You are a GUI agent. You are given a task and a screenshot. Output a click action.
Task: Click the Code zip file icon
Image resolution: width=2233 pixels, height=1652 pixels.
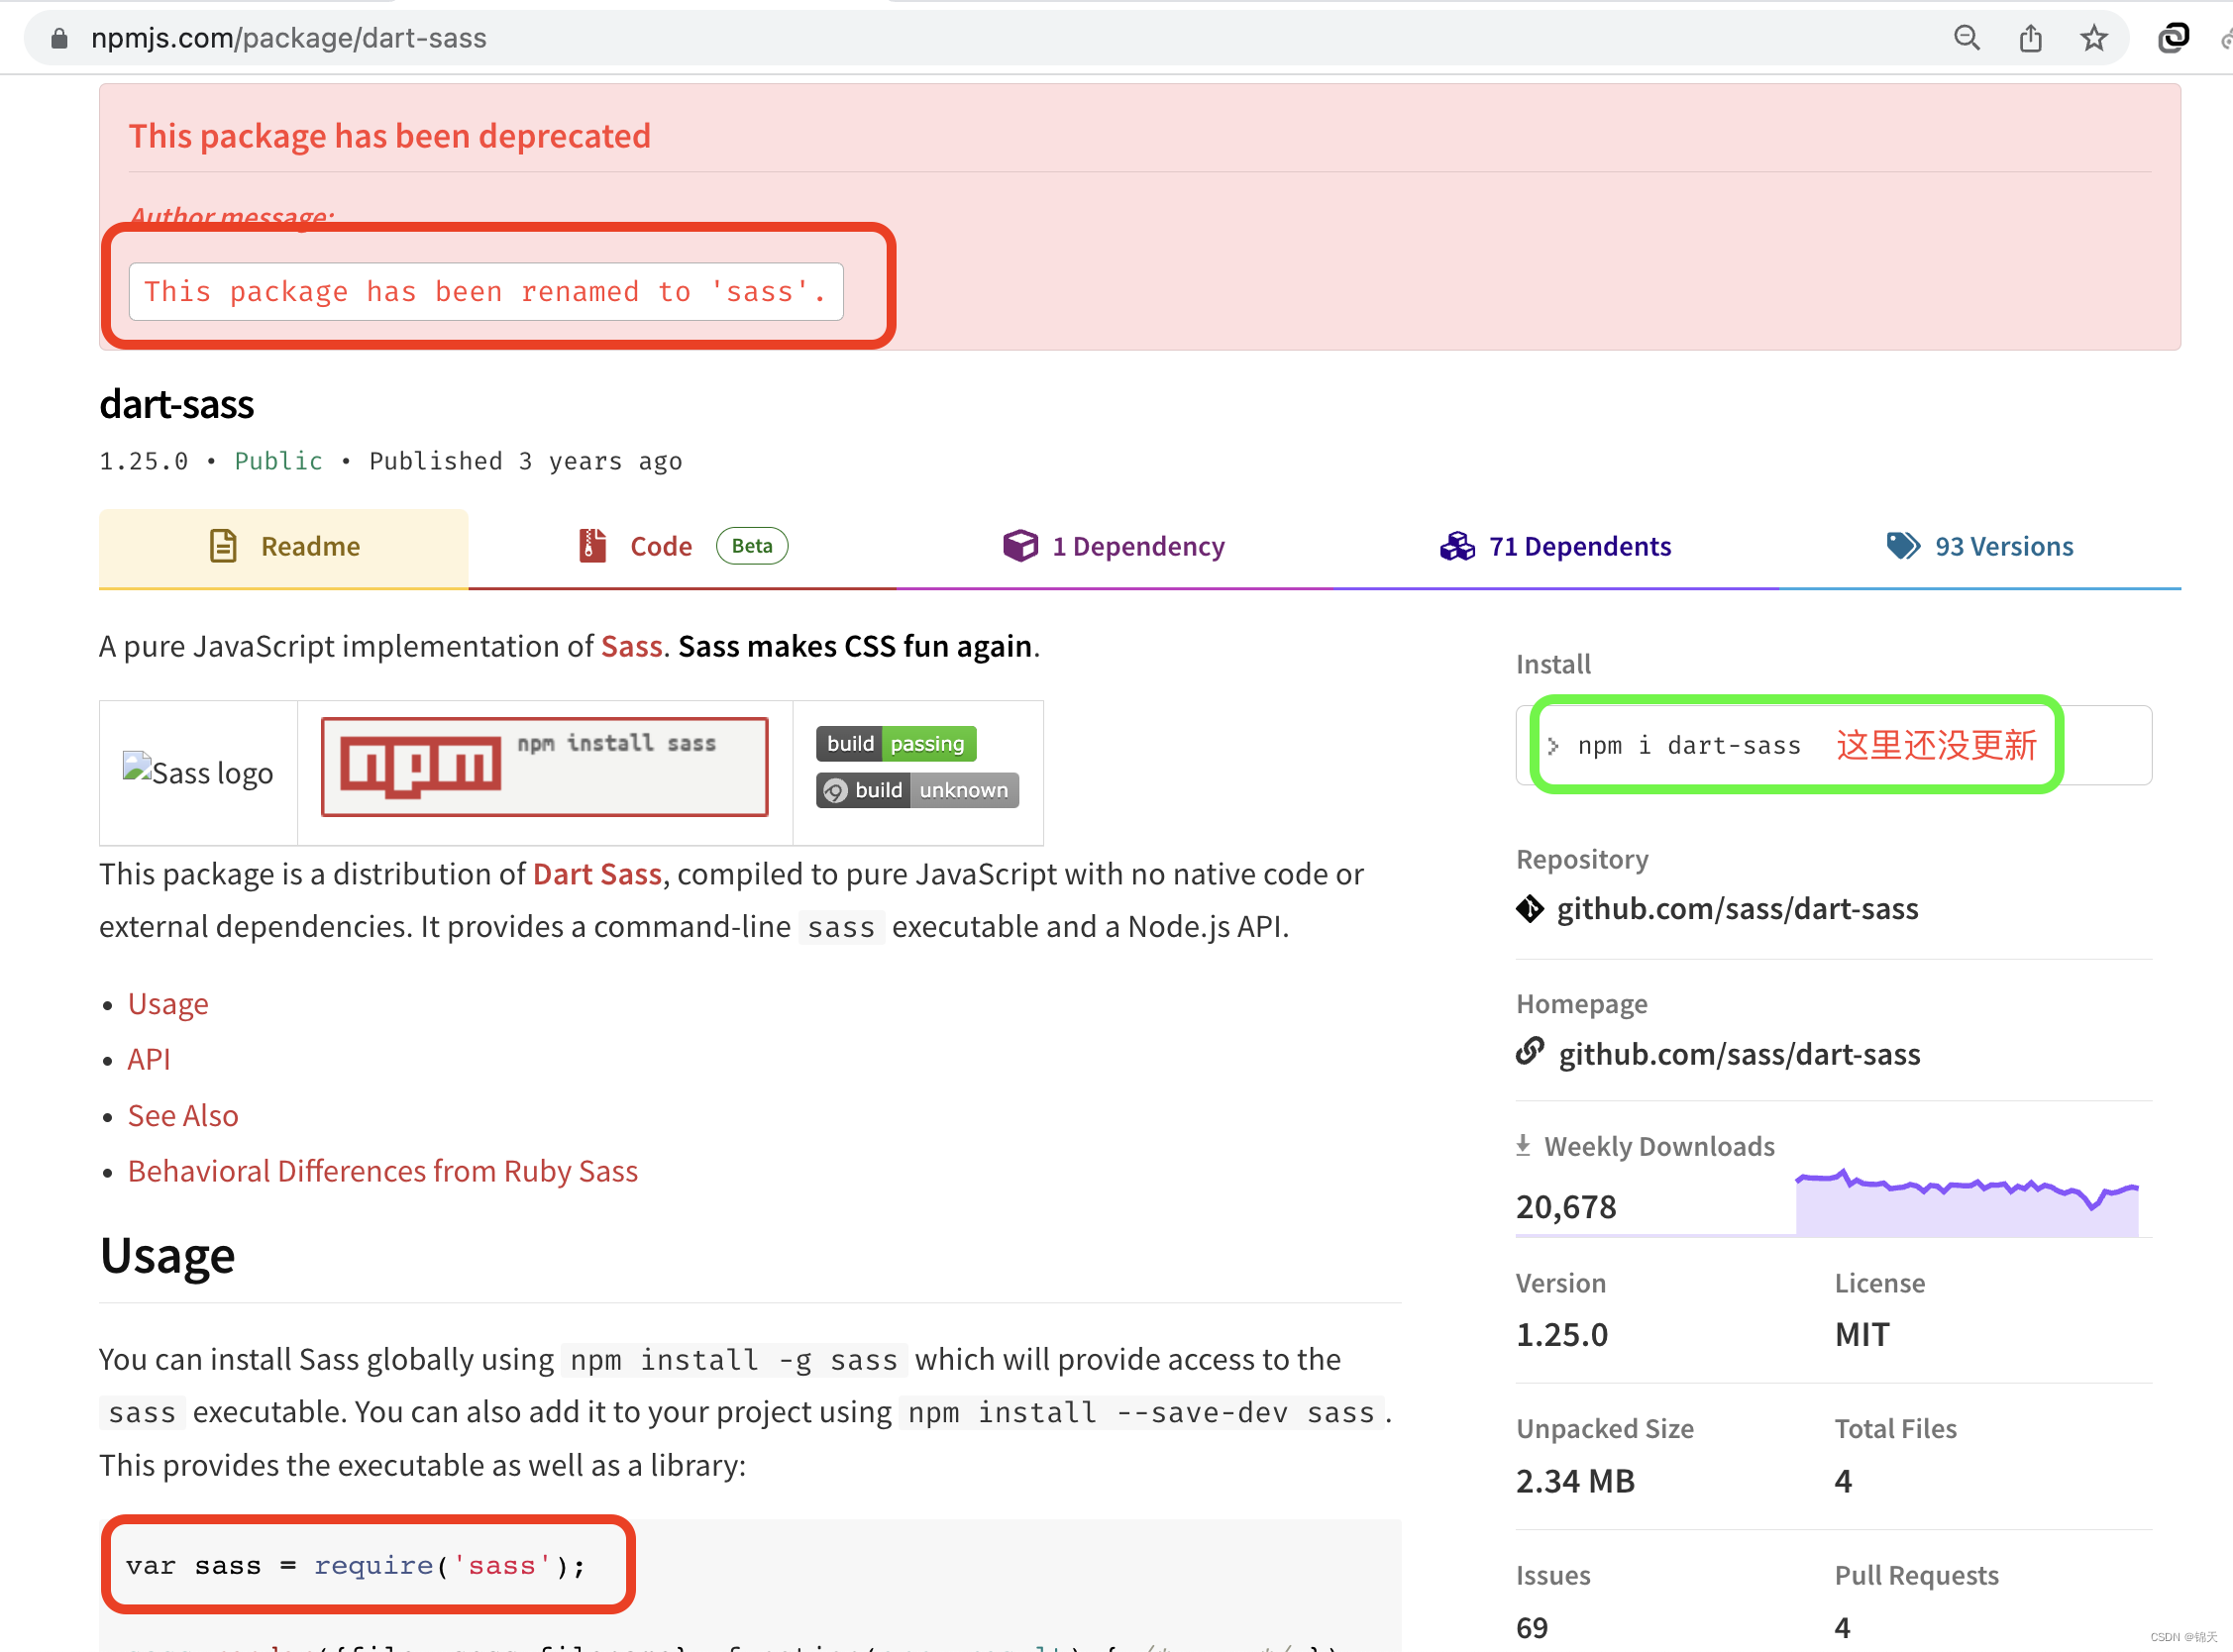592,546
